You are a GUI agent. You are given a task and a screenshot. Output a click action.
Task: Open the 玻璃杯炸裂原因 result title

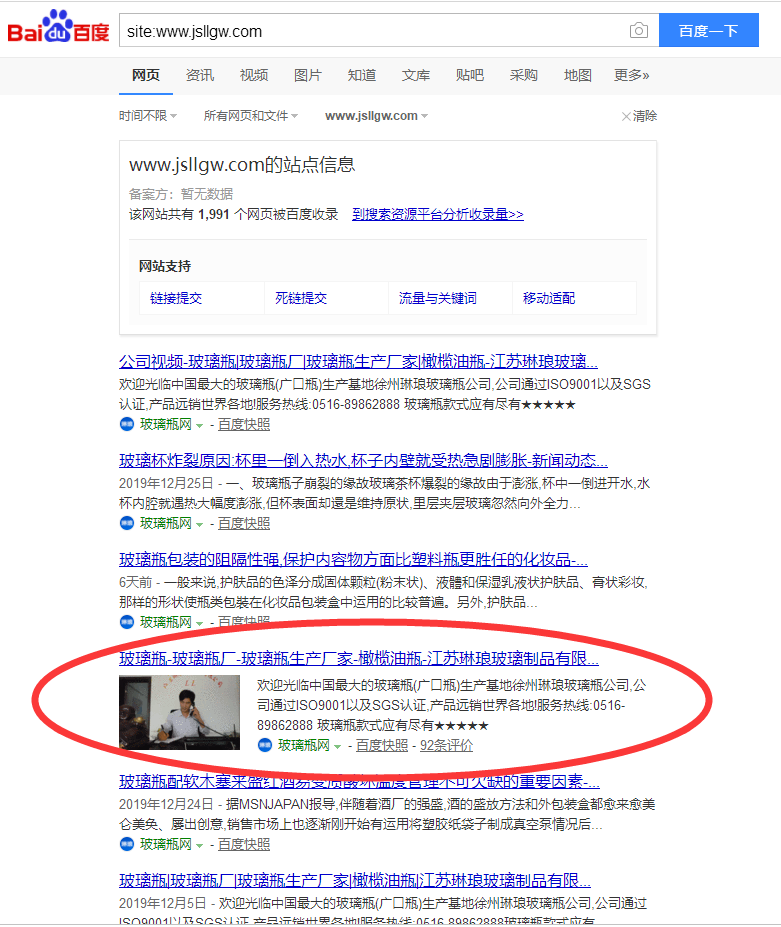click(x=363, y=460)
